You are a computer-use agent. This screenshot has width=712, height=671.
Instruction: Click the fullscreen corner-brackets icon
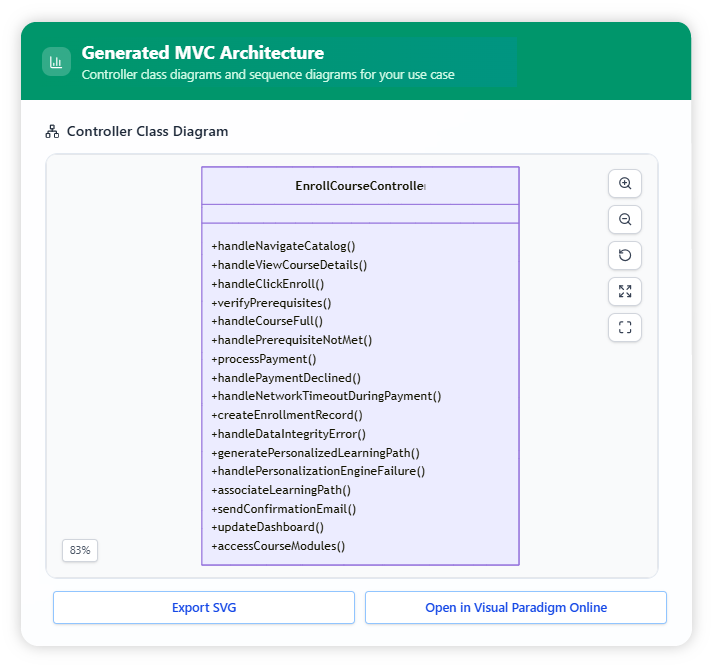(x=625, y=328)
